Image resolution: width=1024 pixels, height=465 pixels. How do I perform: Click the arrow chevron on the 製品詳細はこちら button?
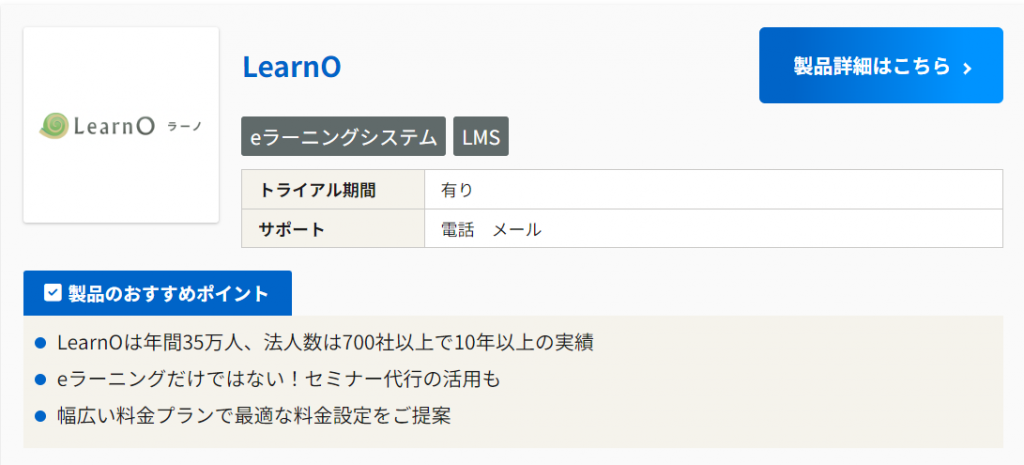(967, 67)
